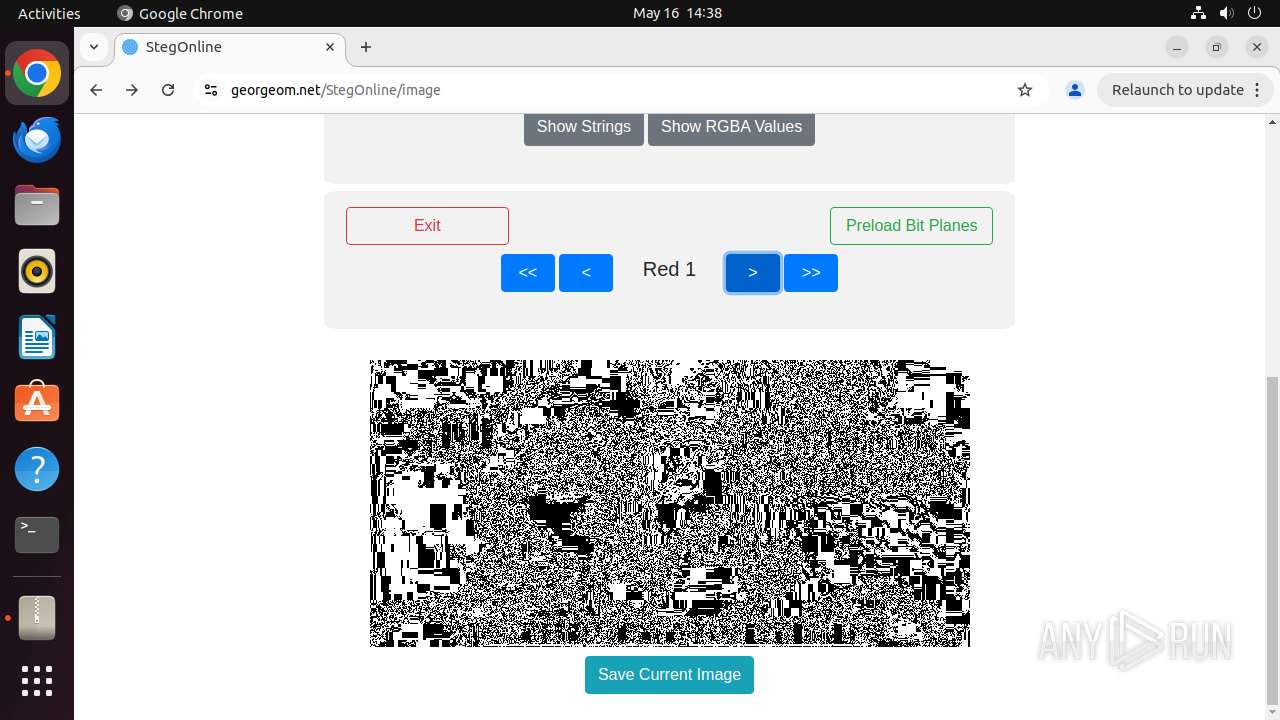Launch LibreOffice Writer from dock
This screenshot has height=720, width=1280.
37,338
